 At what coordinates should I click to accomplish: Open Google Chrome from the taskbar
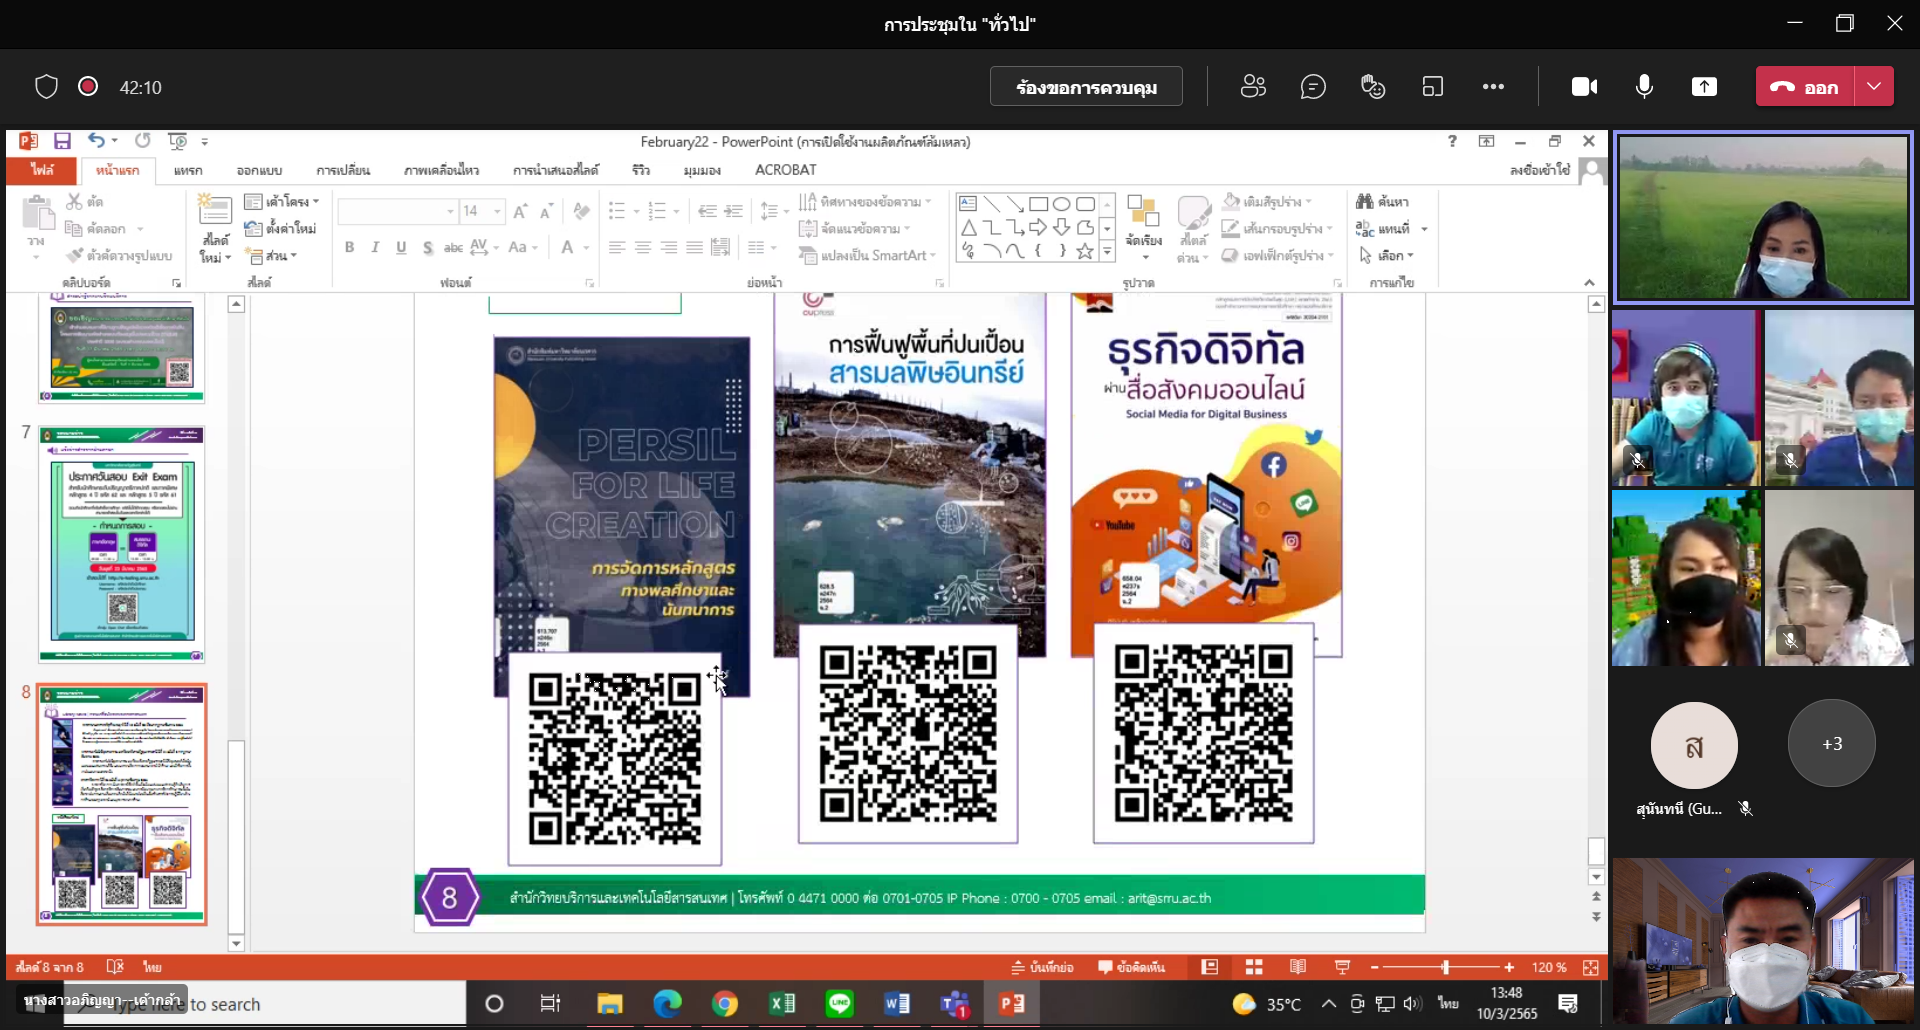pyautogui.click(x=725, y=1003)
